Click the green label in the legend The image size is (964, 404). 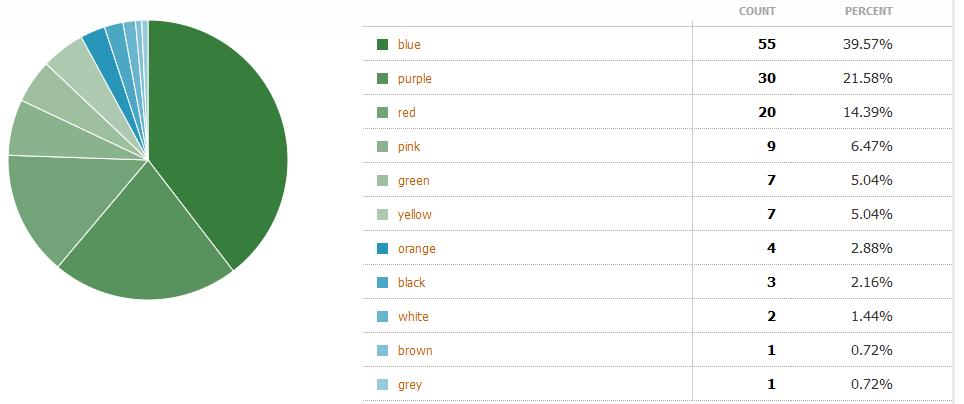[413, 181]
